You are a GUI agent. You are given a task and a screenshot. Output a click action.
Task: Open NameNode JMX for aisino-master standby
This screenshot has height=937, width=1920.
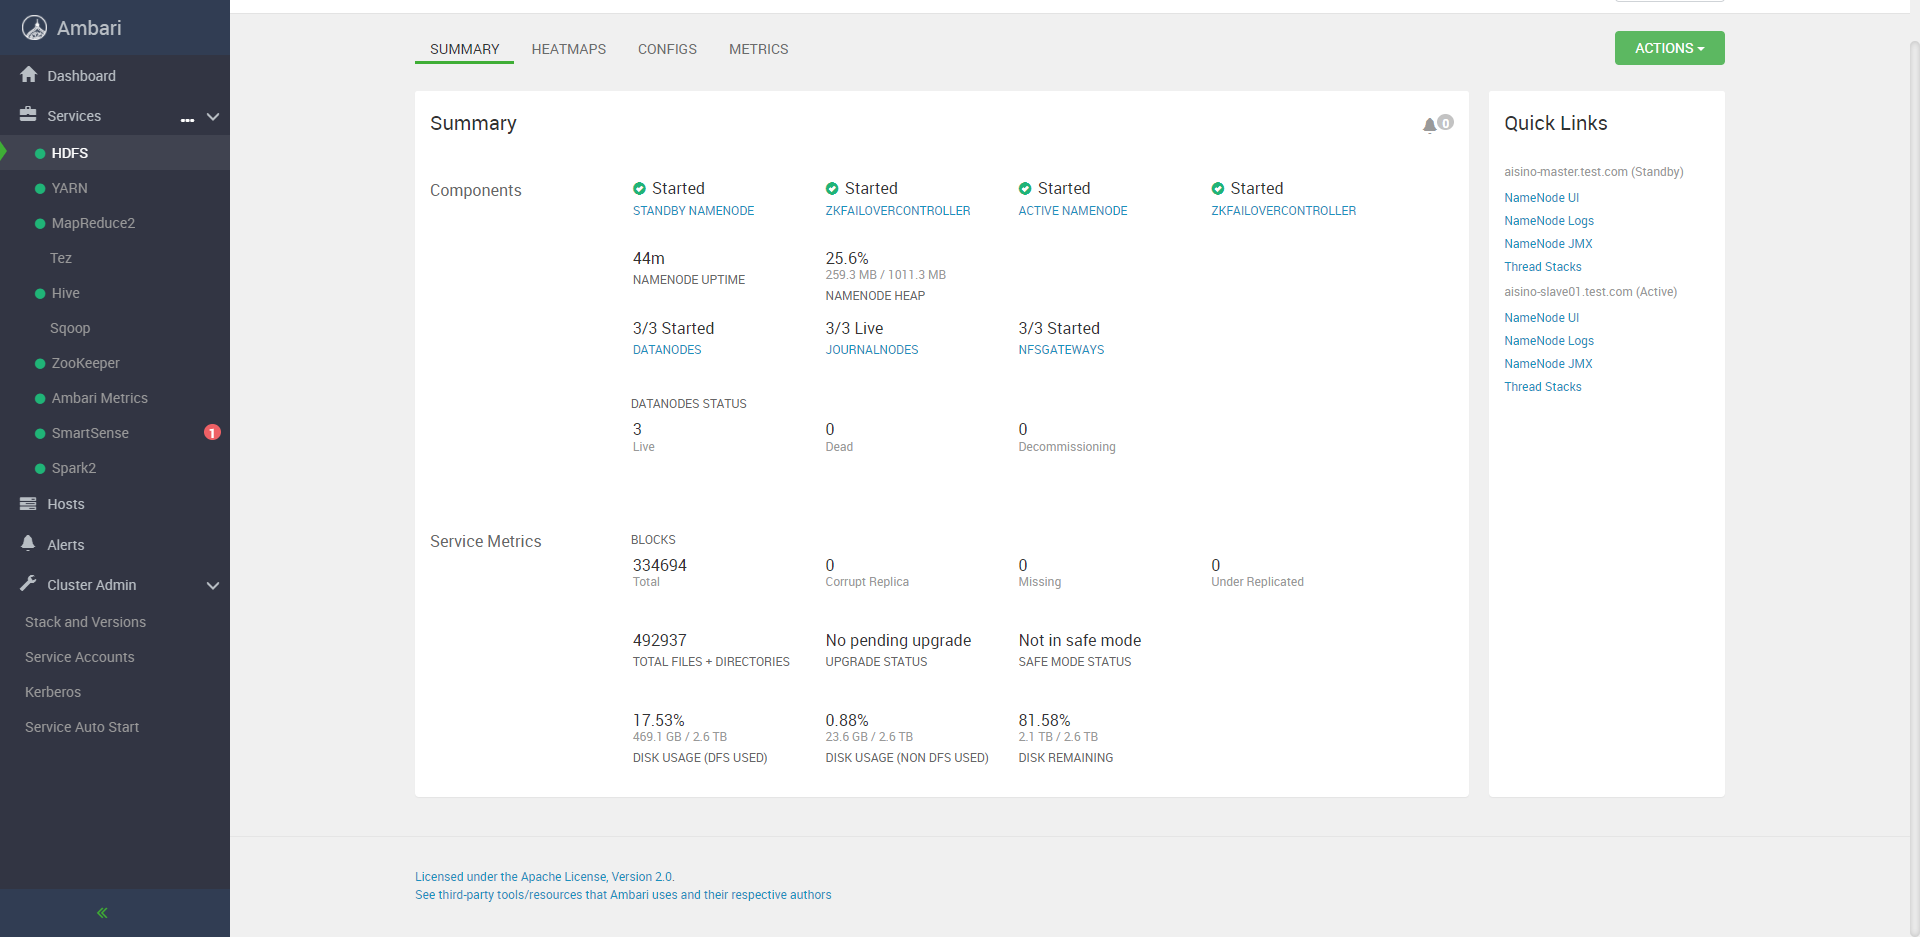(x=1548, y=244)
